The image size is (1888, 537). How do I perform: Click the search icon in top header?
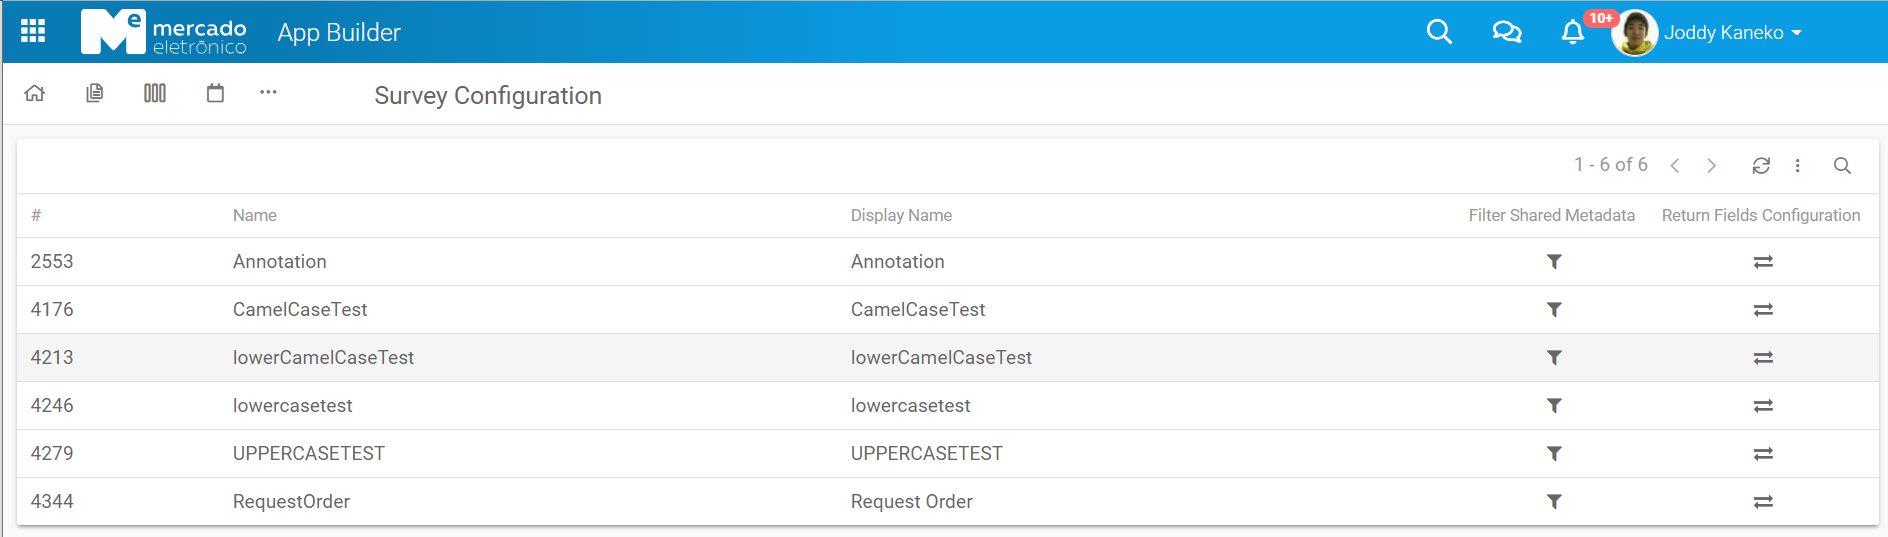pyautogui.click(x=1439, y=32)
